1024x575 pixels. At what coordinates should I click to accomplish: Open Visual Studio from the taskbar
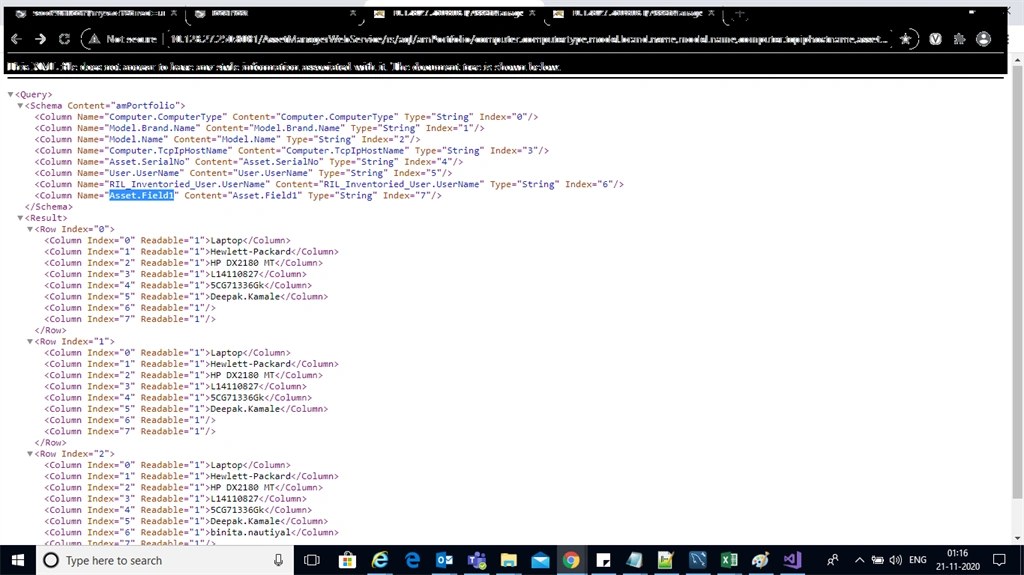(792, 560)
